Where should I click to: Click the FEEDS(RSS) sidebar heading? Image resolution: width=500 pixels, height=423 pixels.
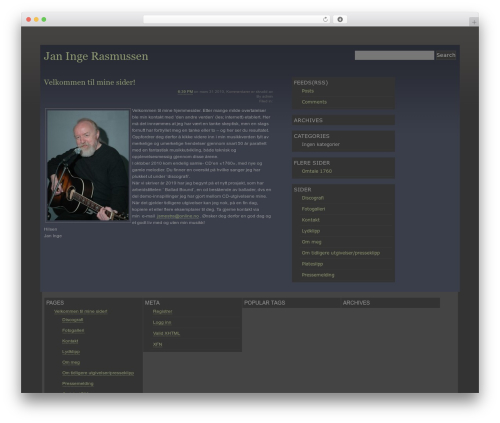point(311,83)
